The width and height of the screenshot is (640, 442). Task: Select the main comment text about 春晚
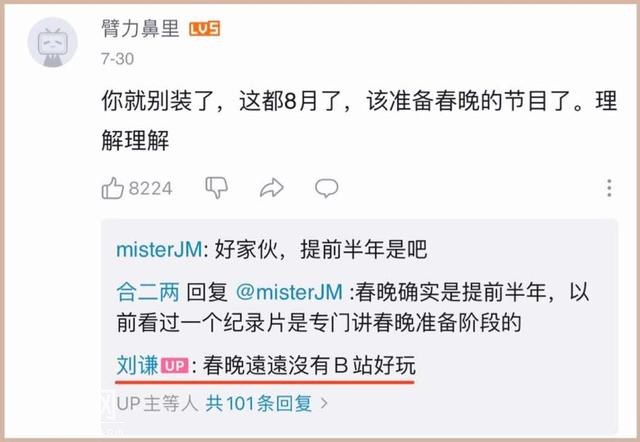click(x=359, y=121)
